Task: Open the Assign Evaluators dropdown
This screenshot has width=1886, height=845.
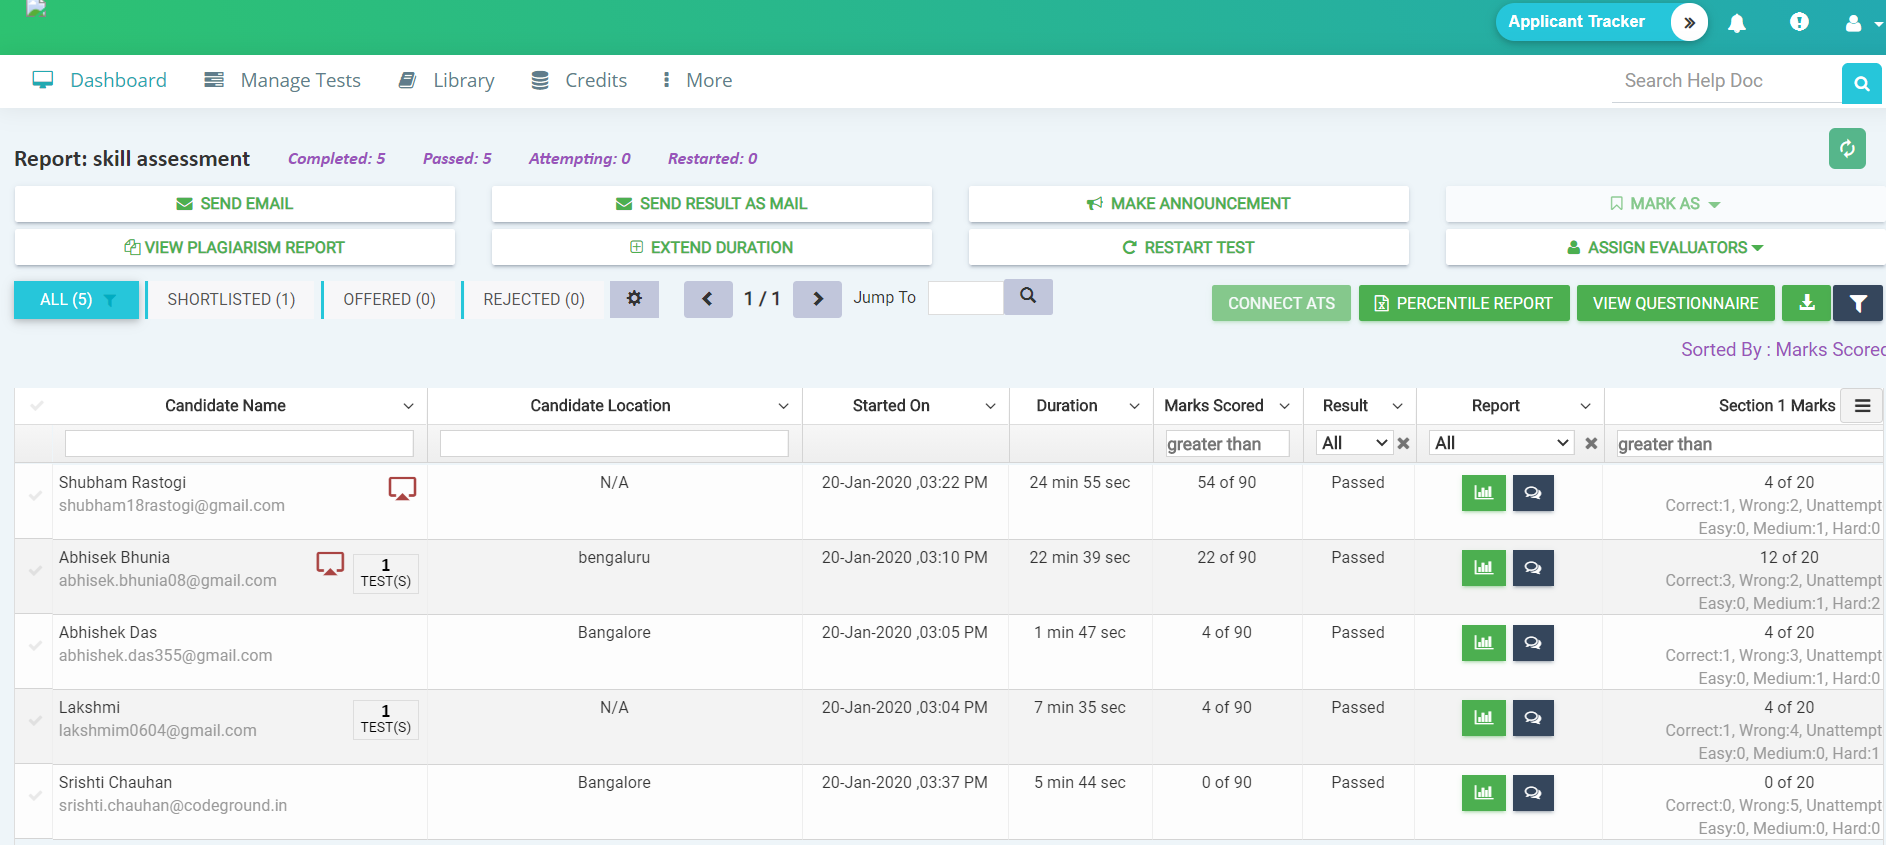Action: click(1665, 248)
